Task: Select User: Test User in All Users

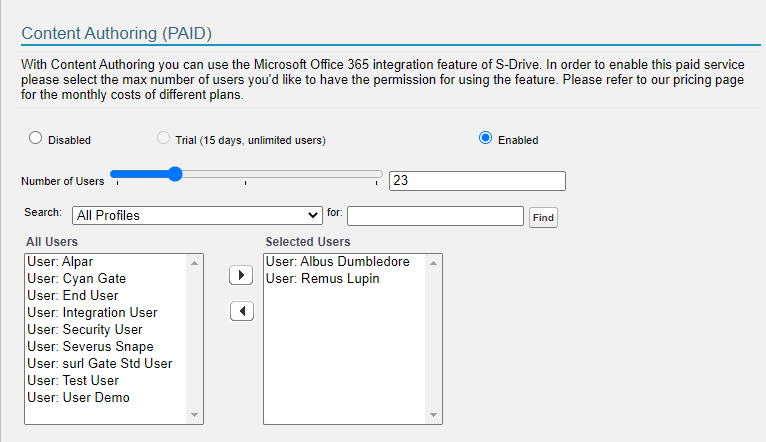Action: point(73,380)
